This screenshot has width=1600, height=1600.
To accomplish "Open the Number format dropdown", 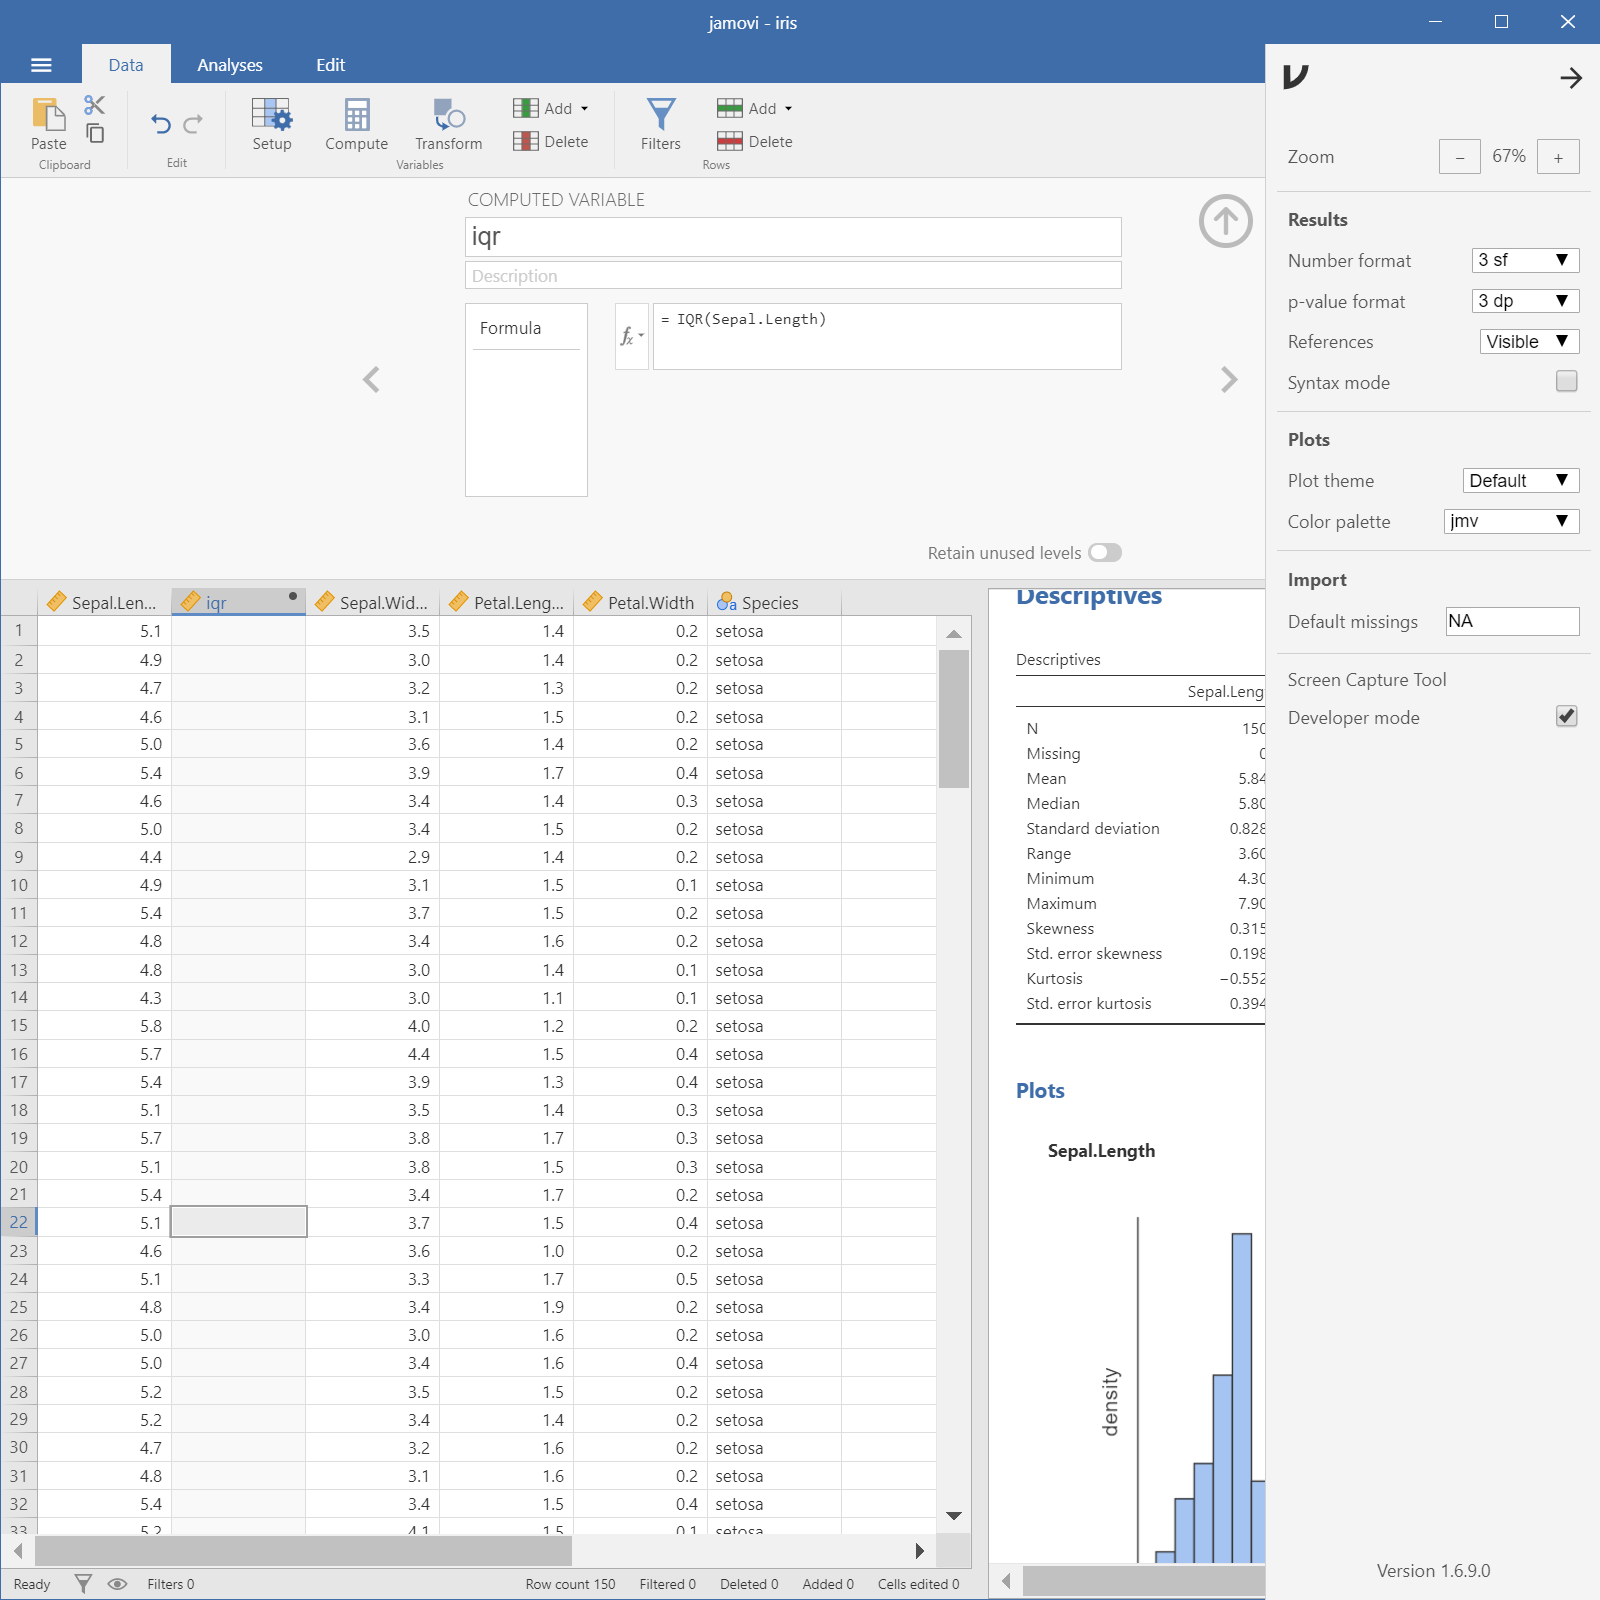I will [1525, 260].
